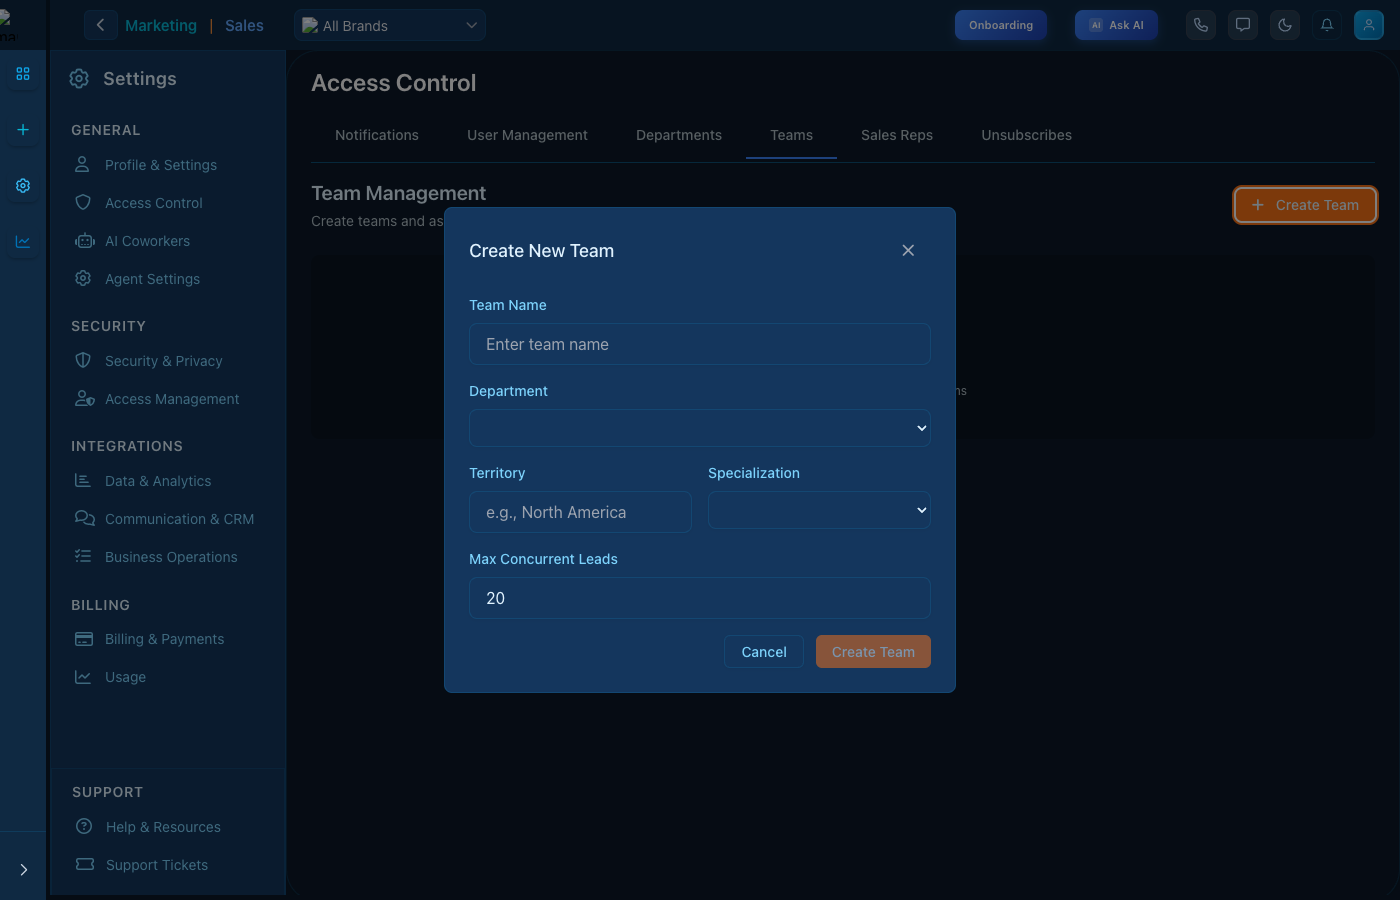Image resolution: width=1400 pixels, height=900 pixels.
Task: Focus the Team Name input field
Action: (700, 344)
